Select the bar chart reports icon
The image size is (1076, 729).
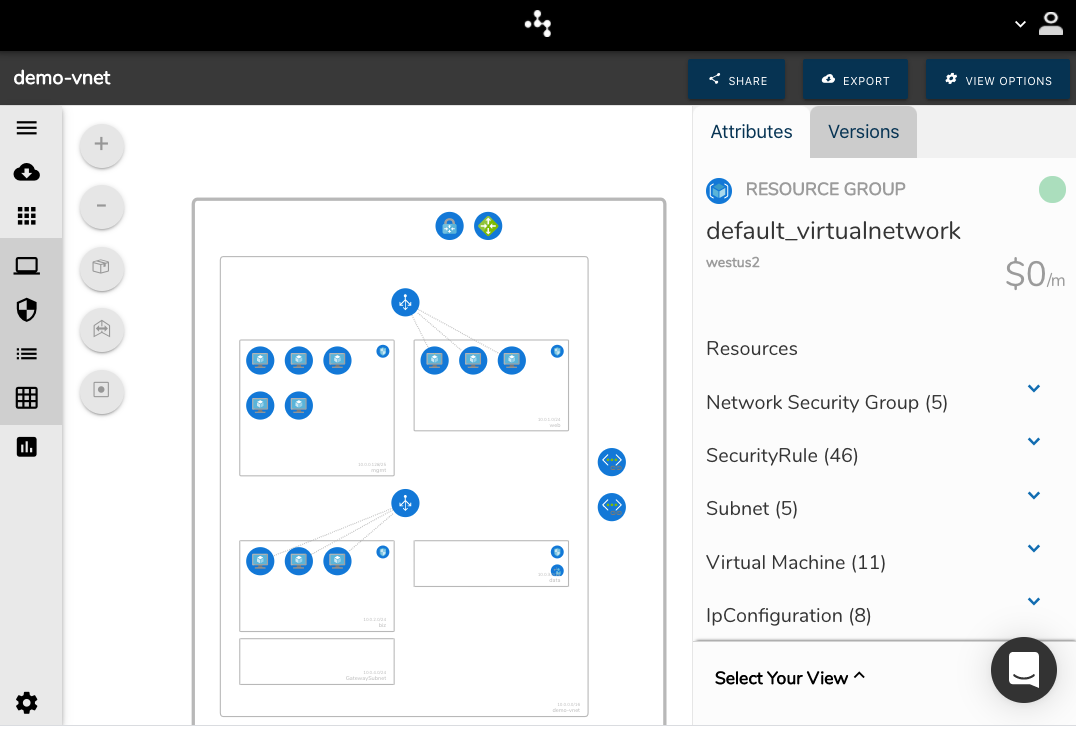pyautogui.click(x=27, y=447)
